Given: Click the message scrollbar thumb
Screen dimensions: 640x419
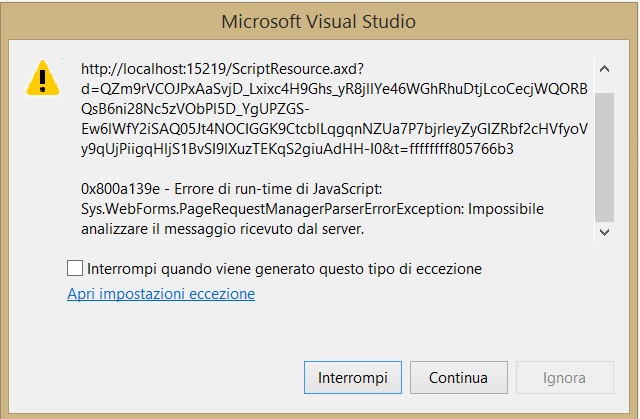Looking at the screenshot, I should tap(604, 157).
